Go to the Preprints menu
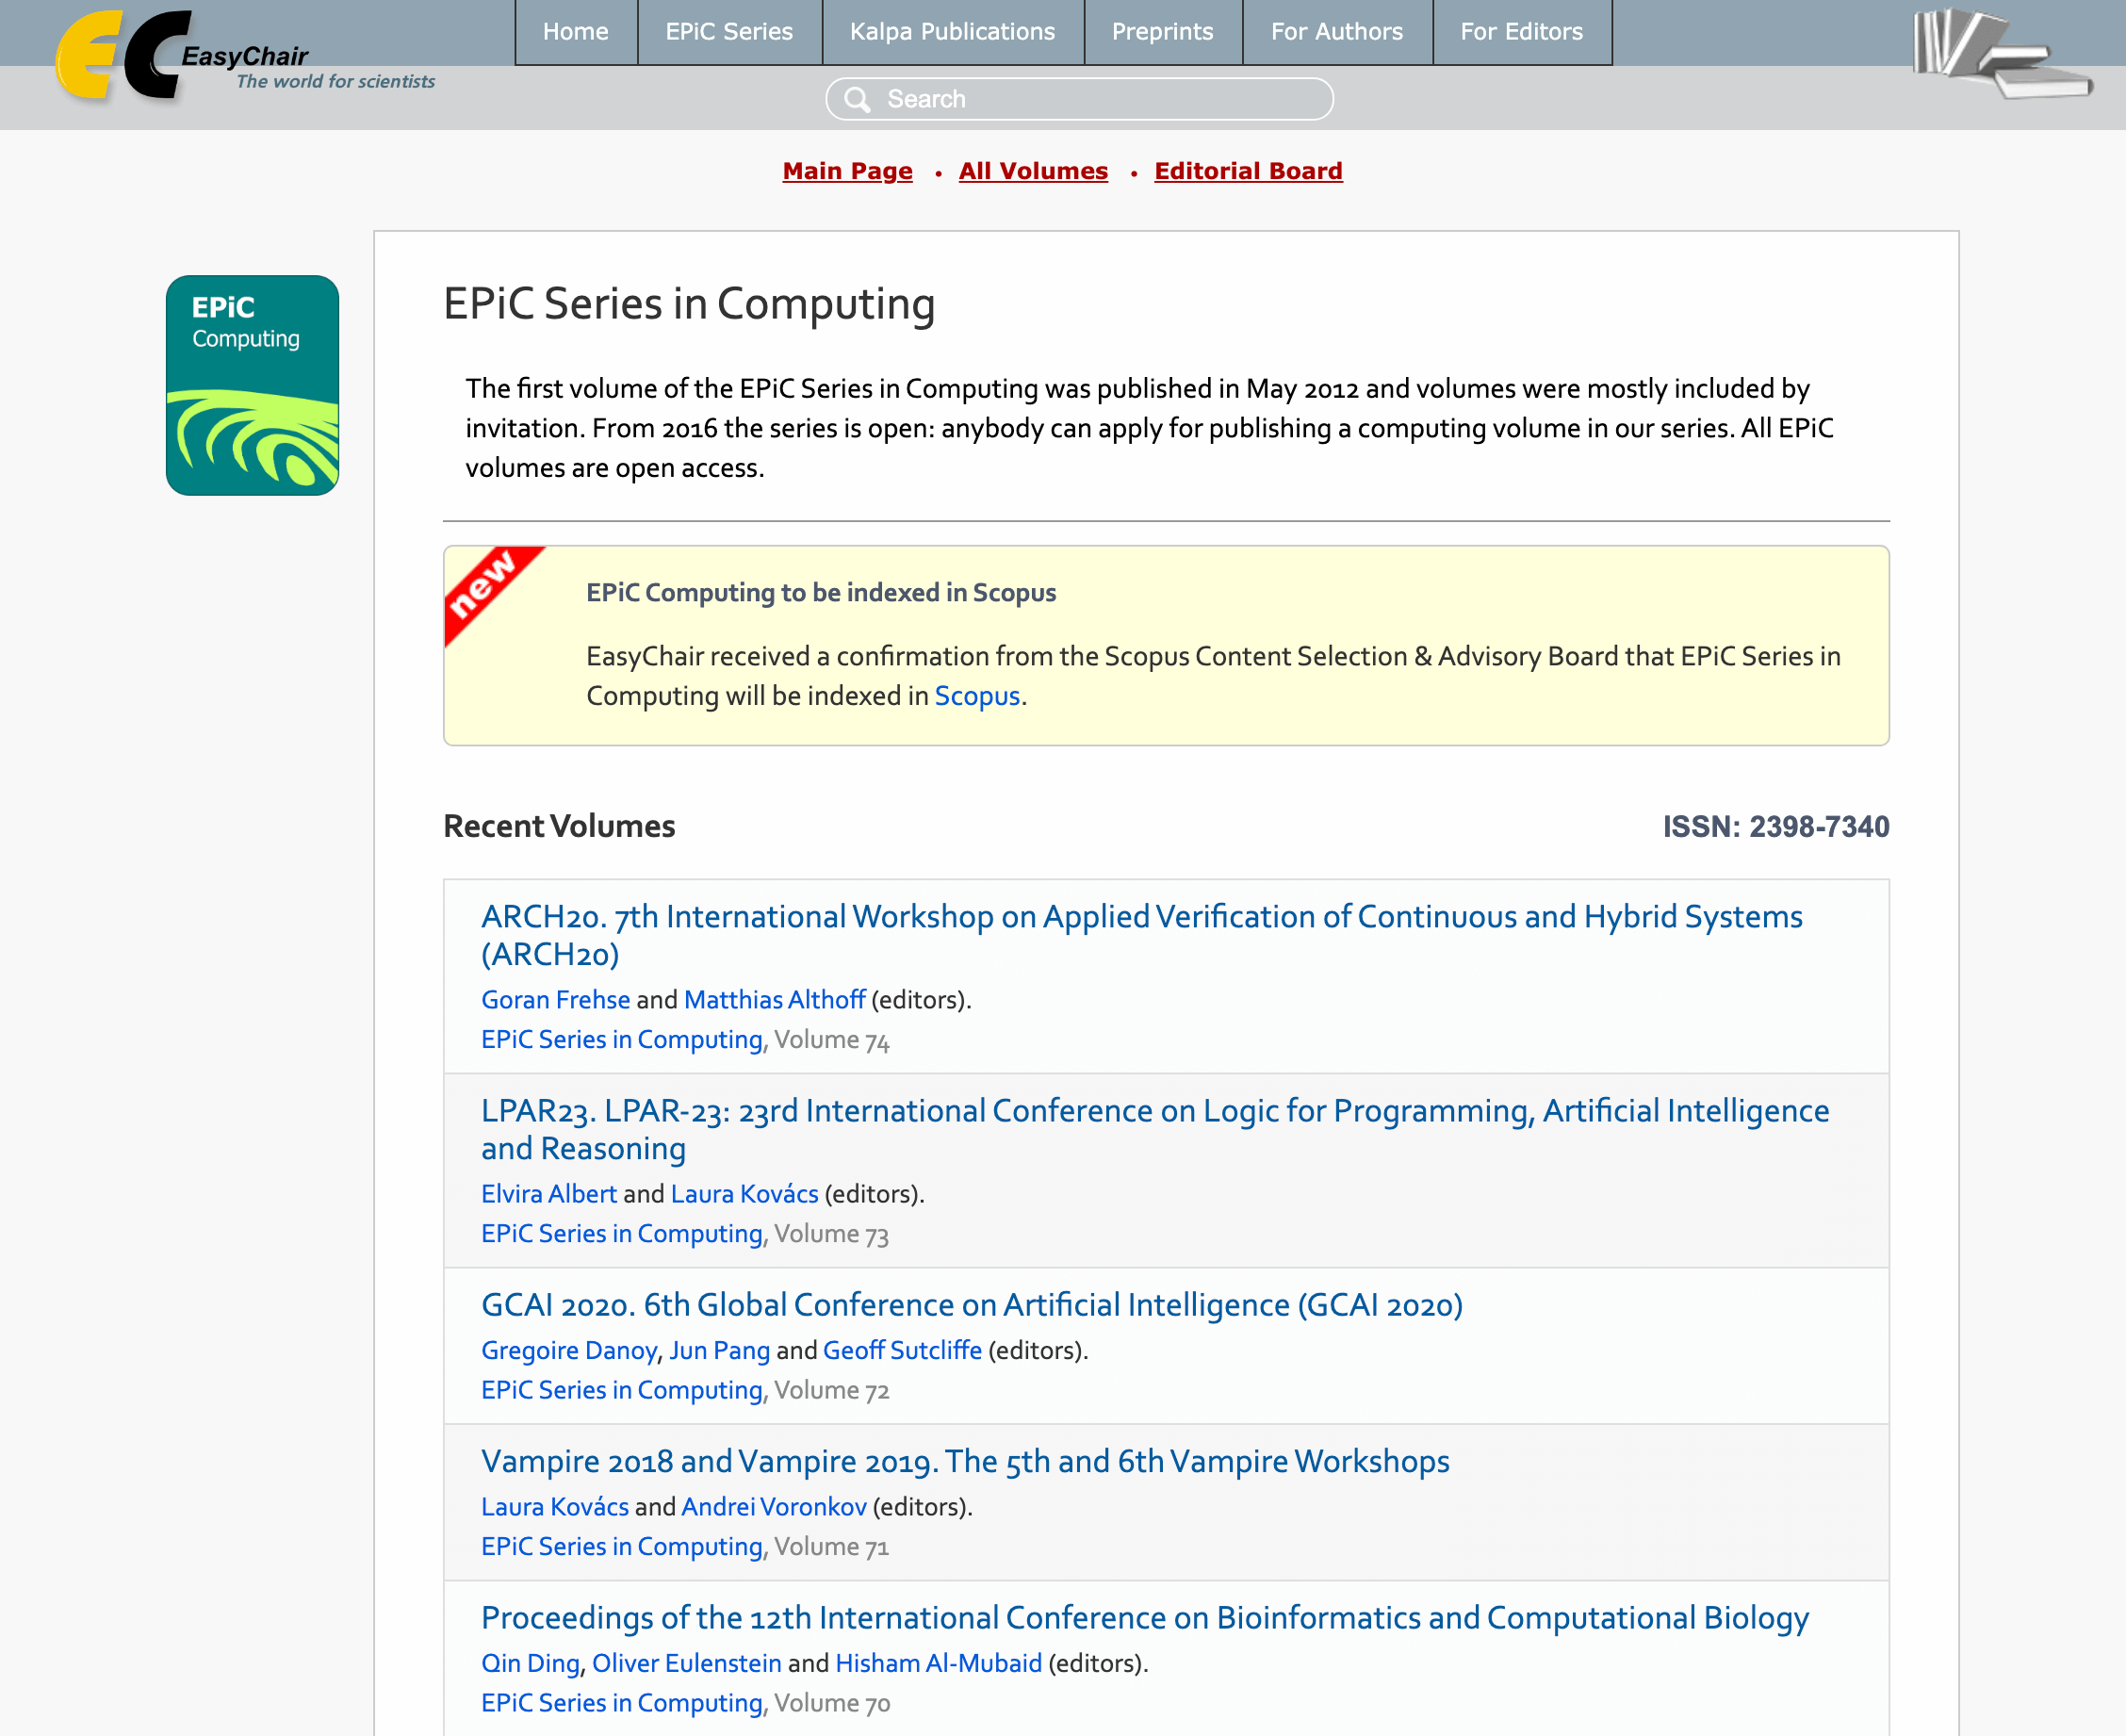The image size is (2126, 1736). (x=1162, y=32)
